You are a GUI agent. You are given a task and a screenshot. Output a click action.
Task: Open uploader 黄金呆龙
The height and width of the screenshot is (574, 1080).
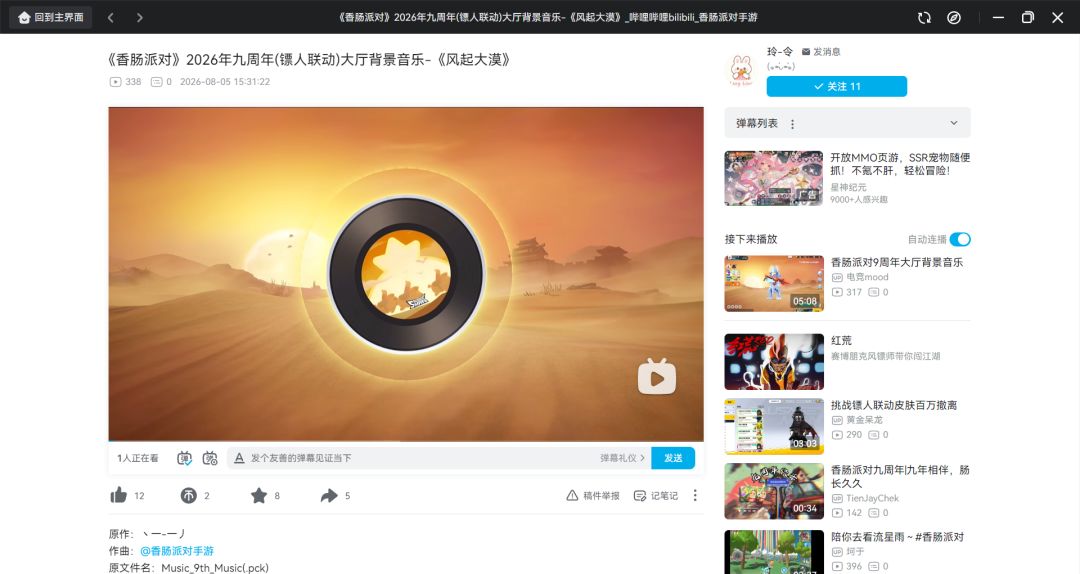pyautogui.click(x=864, y=420)
